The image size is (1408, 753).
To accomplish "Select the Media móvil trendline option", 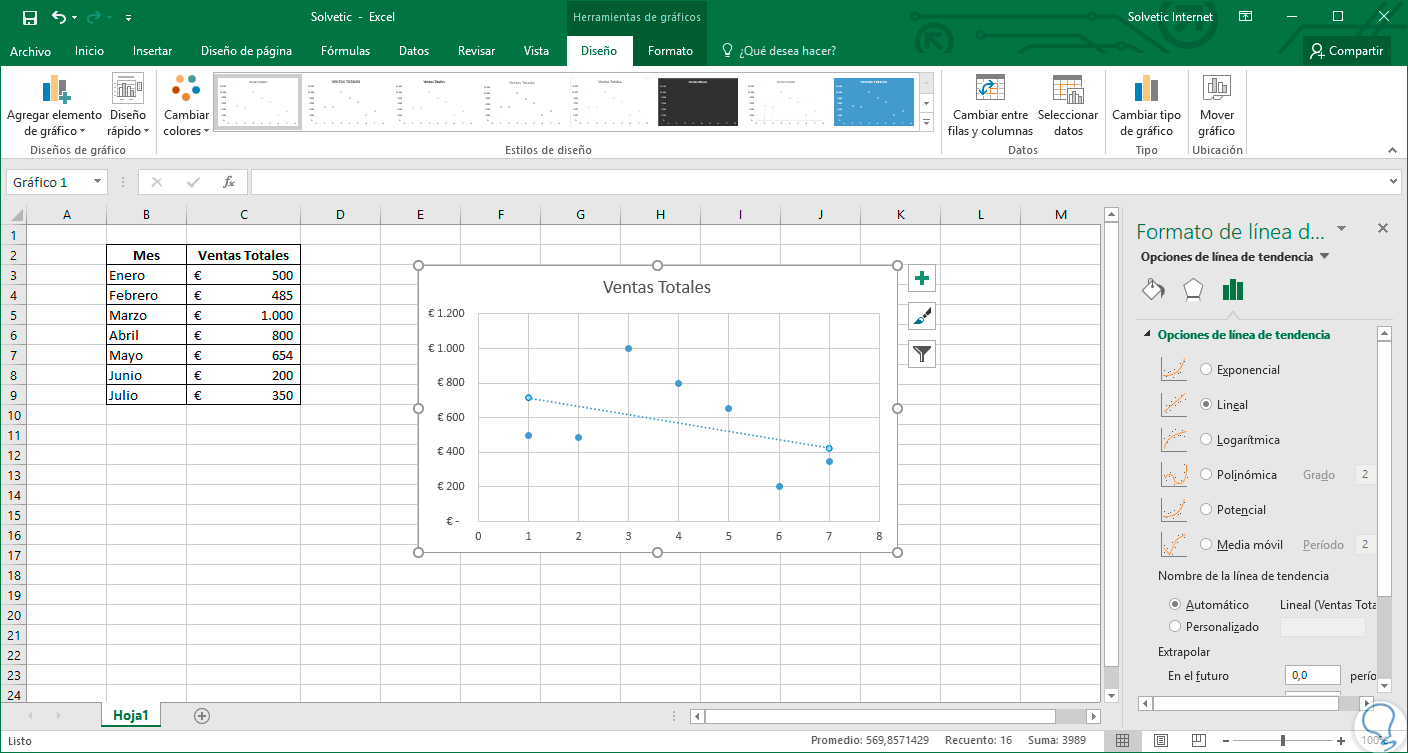I will (x=1206, y=544).
